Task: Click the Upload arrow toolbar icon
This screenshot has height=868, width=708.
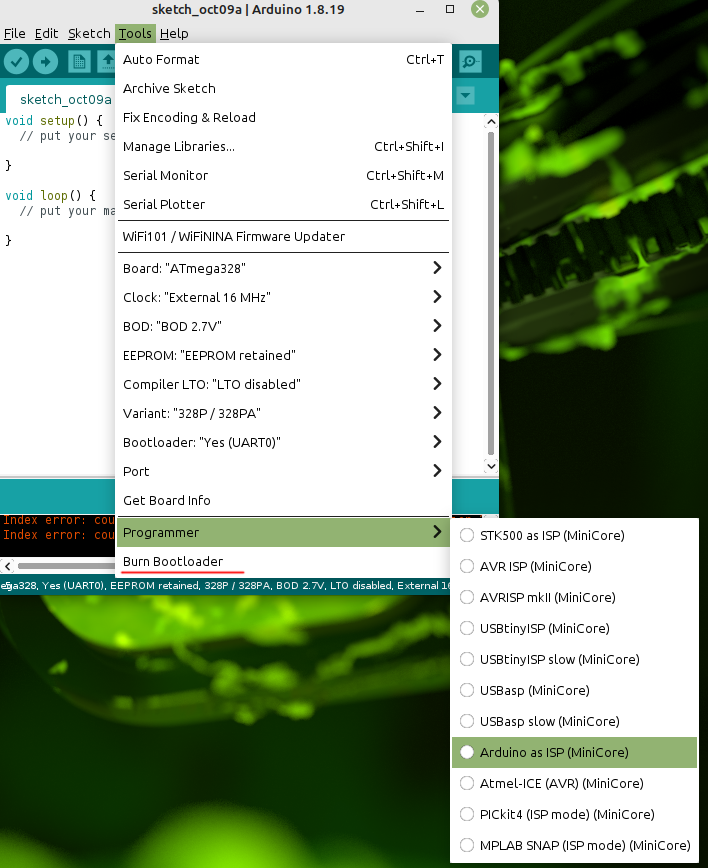Action: click(45, 61)
